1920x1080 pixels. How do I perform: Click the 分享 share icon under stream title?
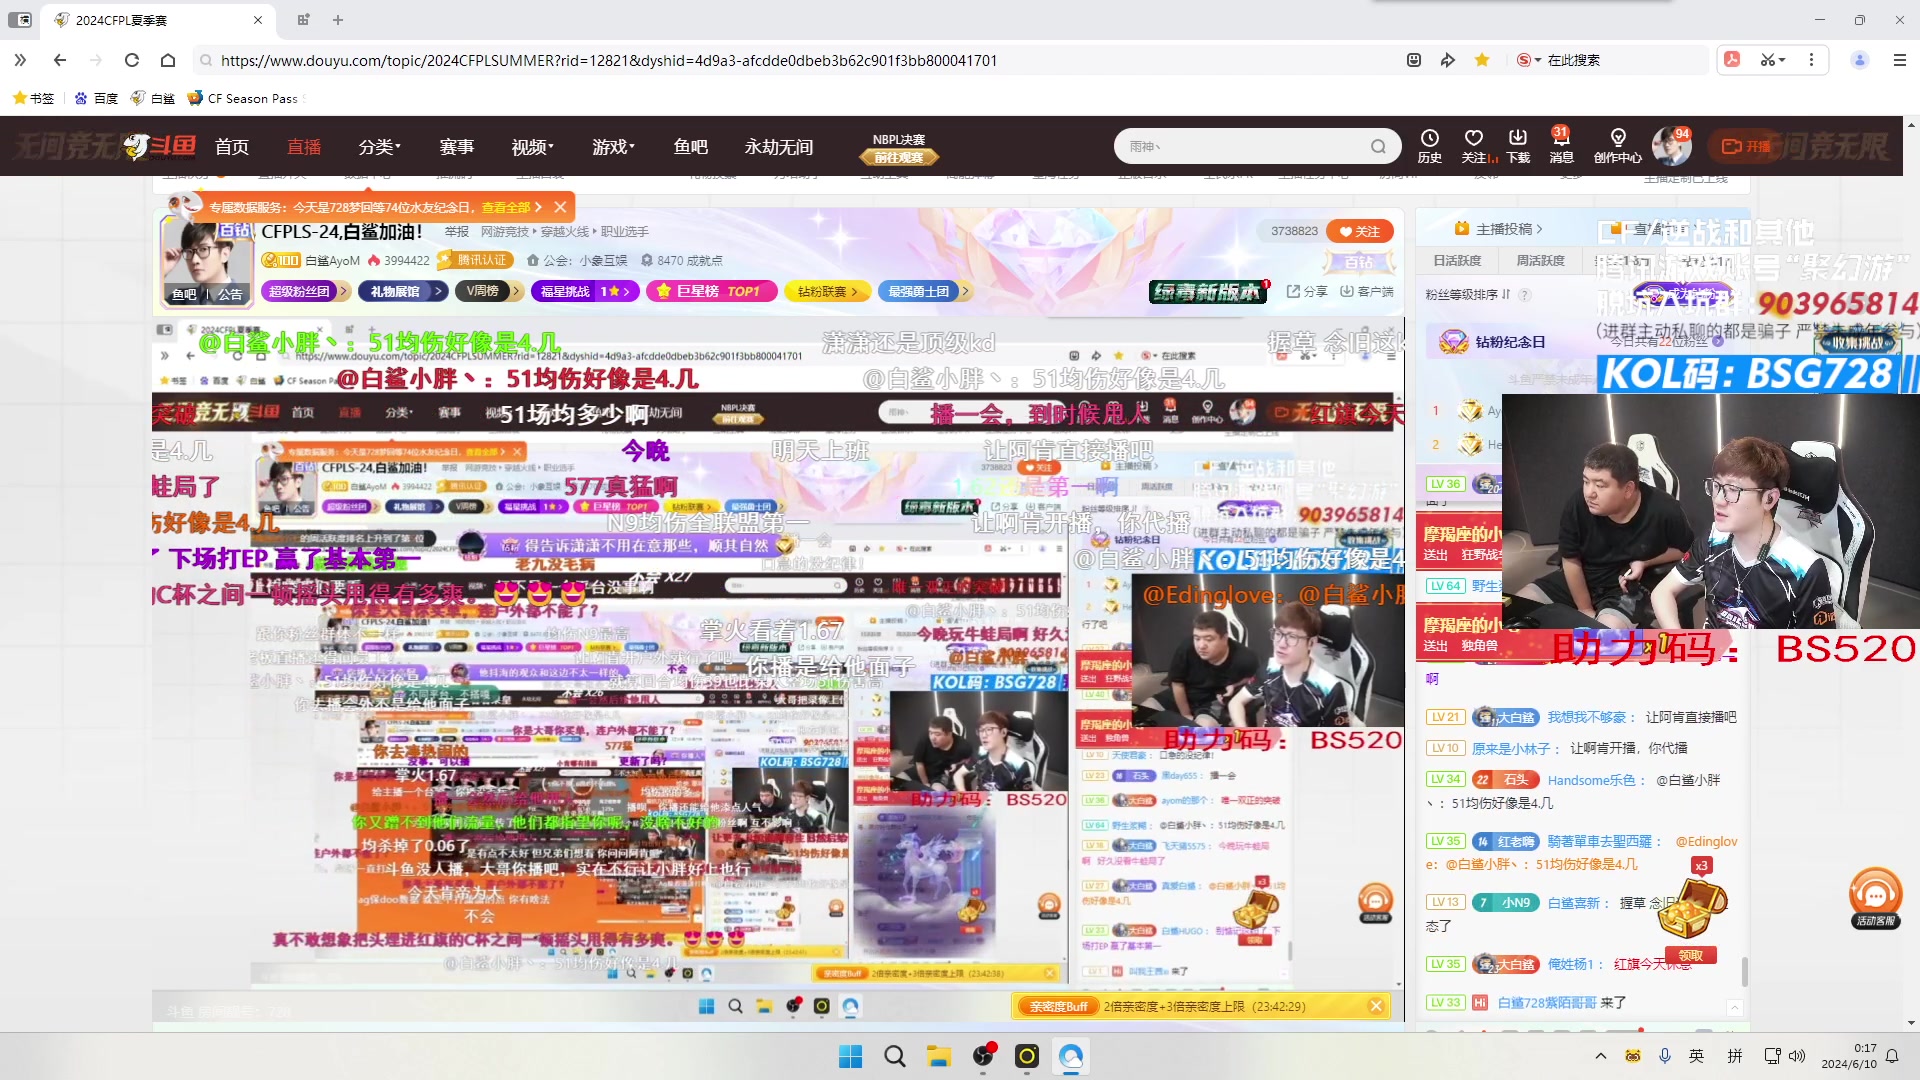click(1307, 291)
